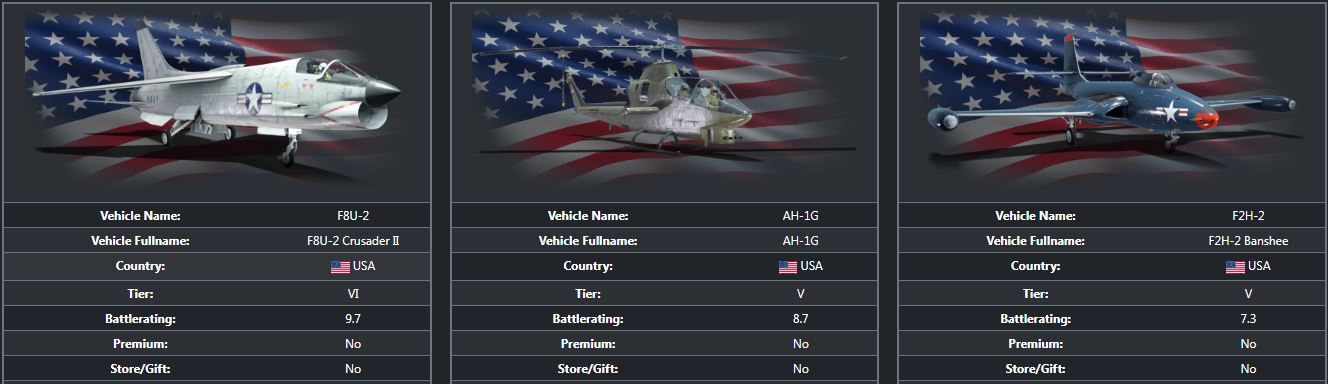Click USA flag icon in AH-1G card
This screenshot has height=384, width=1328.
(x=788, y=267)
